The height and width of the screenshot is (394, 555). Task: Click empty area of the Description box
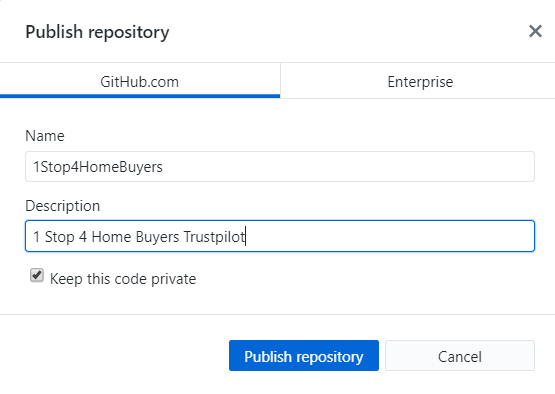(x=389, y=236)
